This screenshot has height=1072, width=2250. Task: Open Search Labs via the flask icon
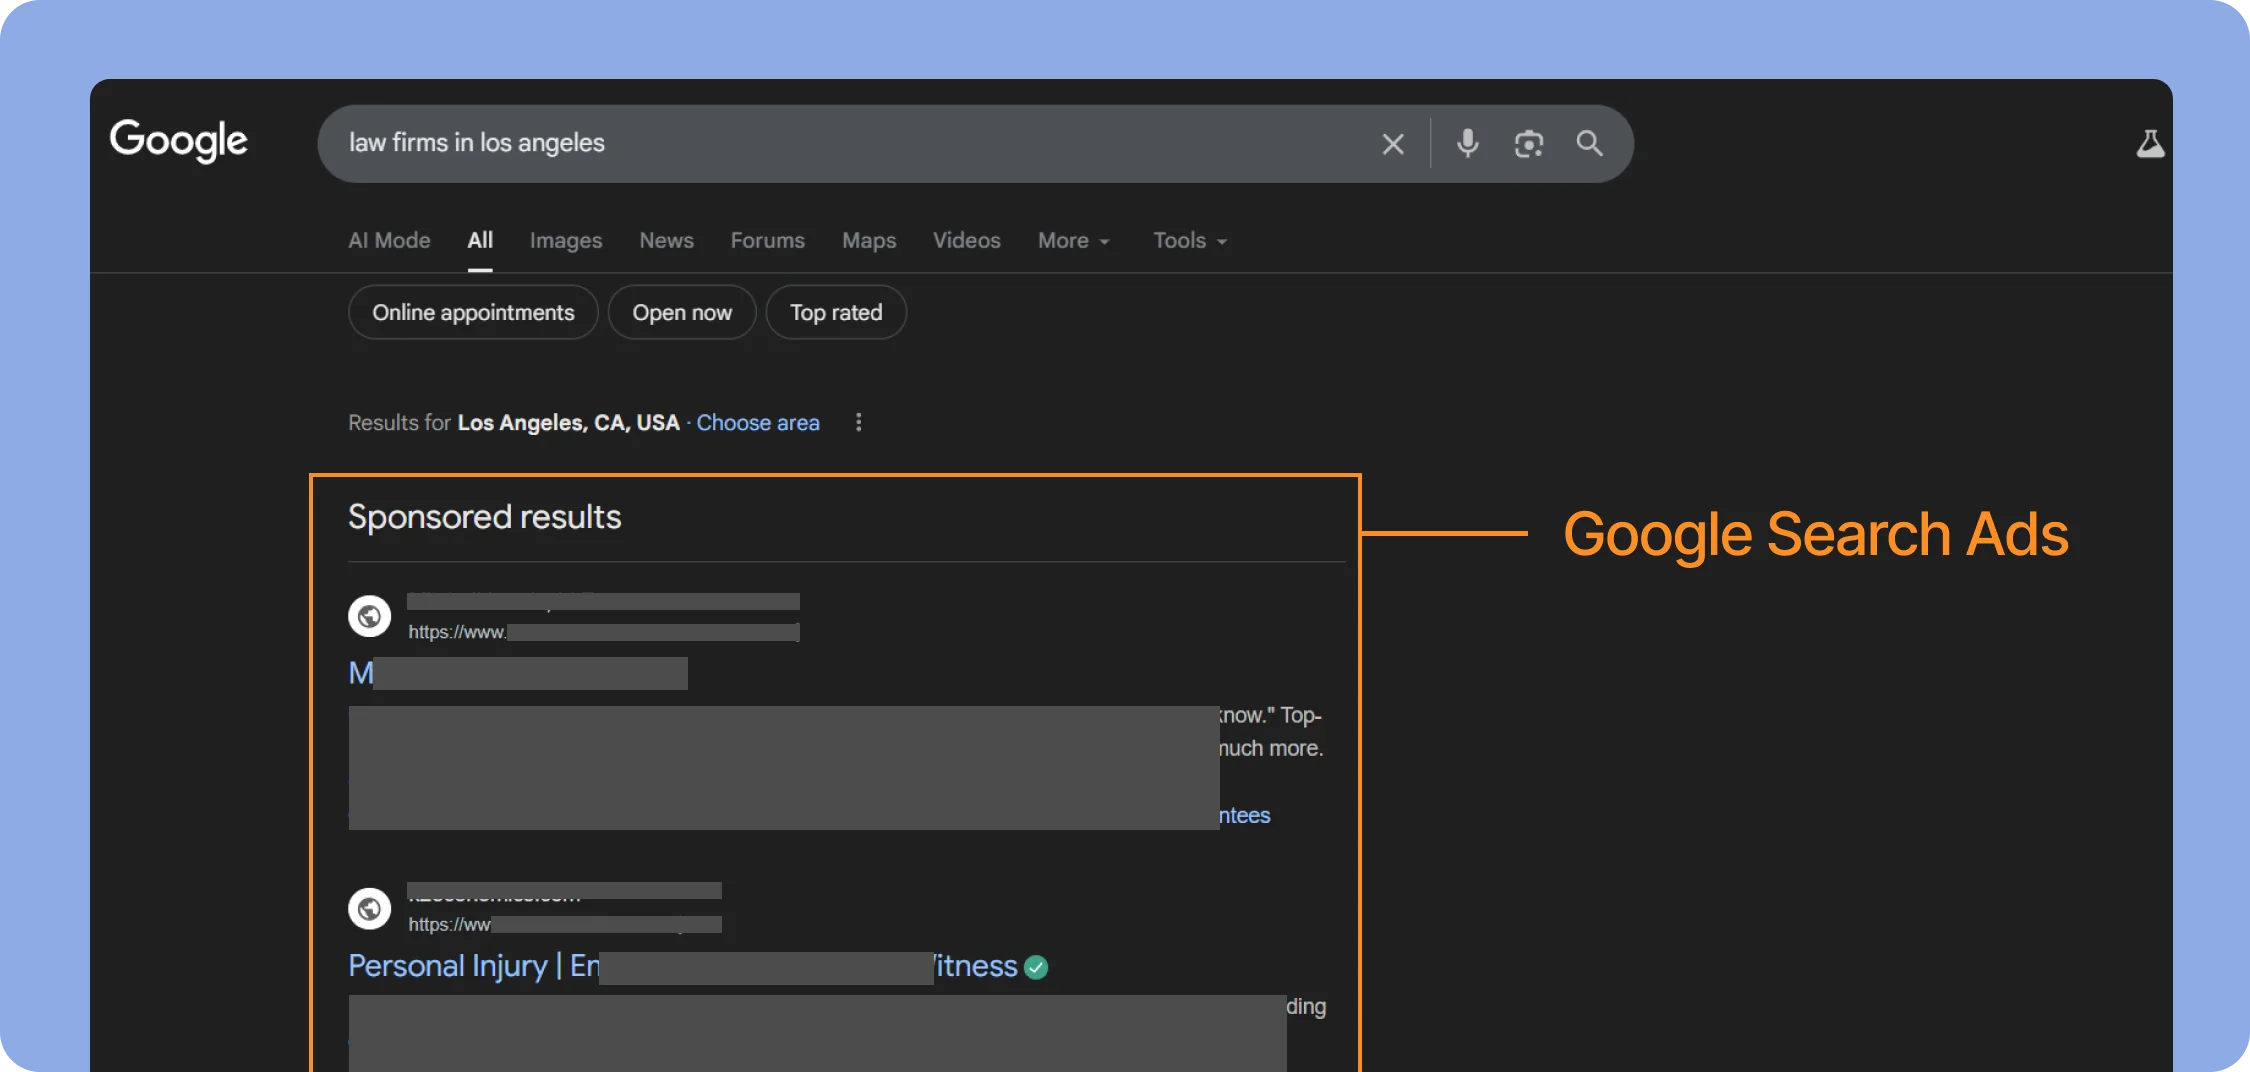coord(2150,142)
